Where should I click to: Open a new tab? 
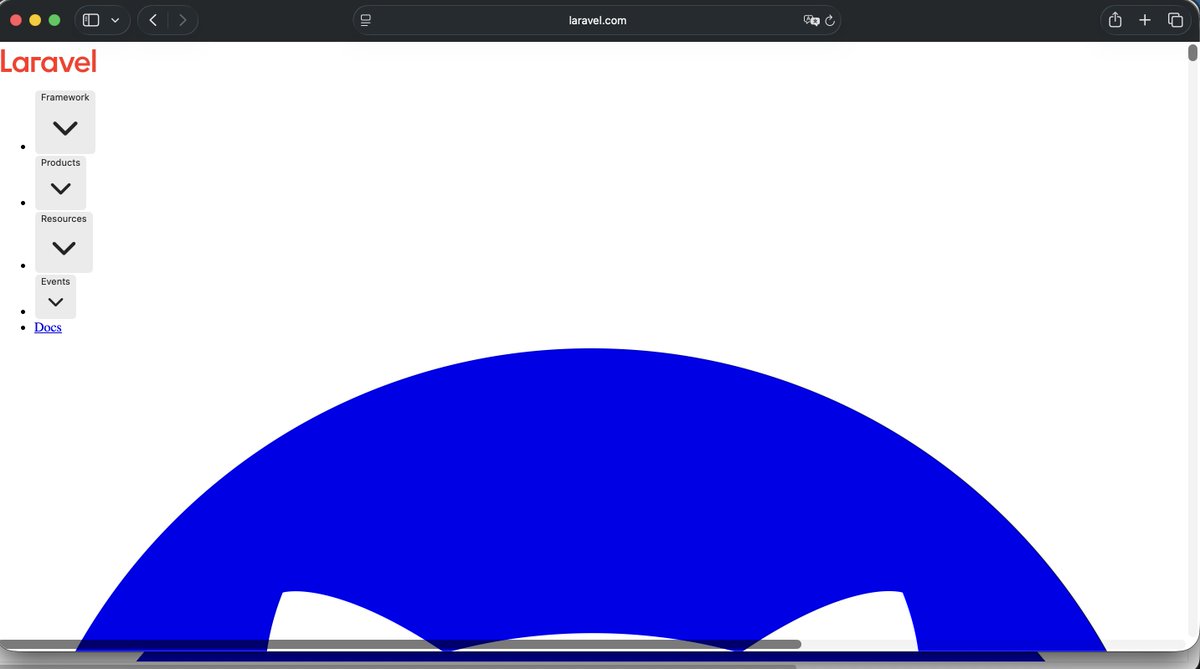pyautogui.click(x=1145, y=20)
